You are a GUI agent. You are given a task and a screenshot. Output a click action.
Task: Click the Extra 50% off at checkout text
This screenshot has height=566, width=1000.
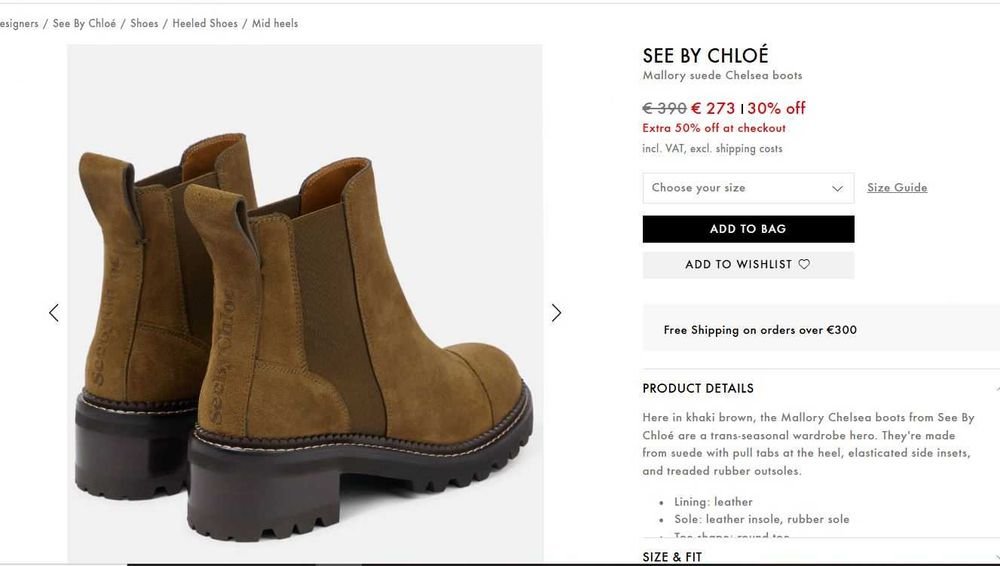714,128
